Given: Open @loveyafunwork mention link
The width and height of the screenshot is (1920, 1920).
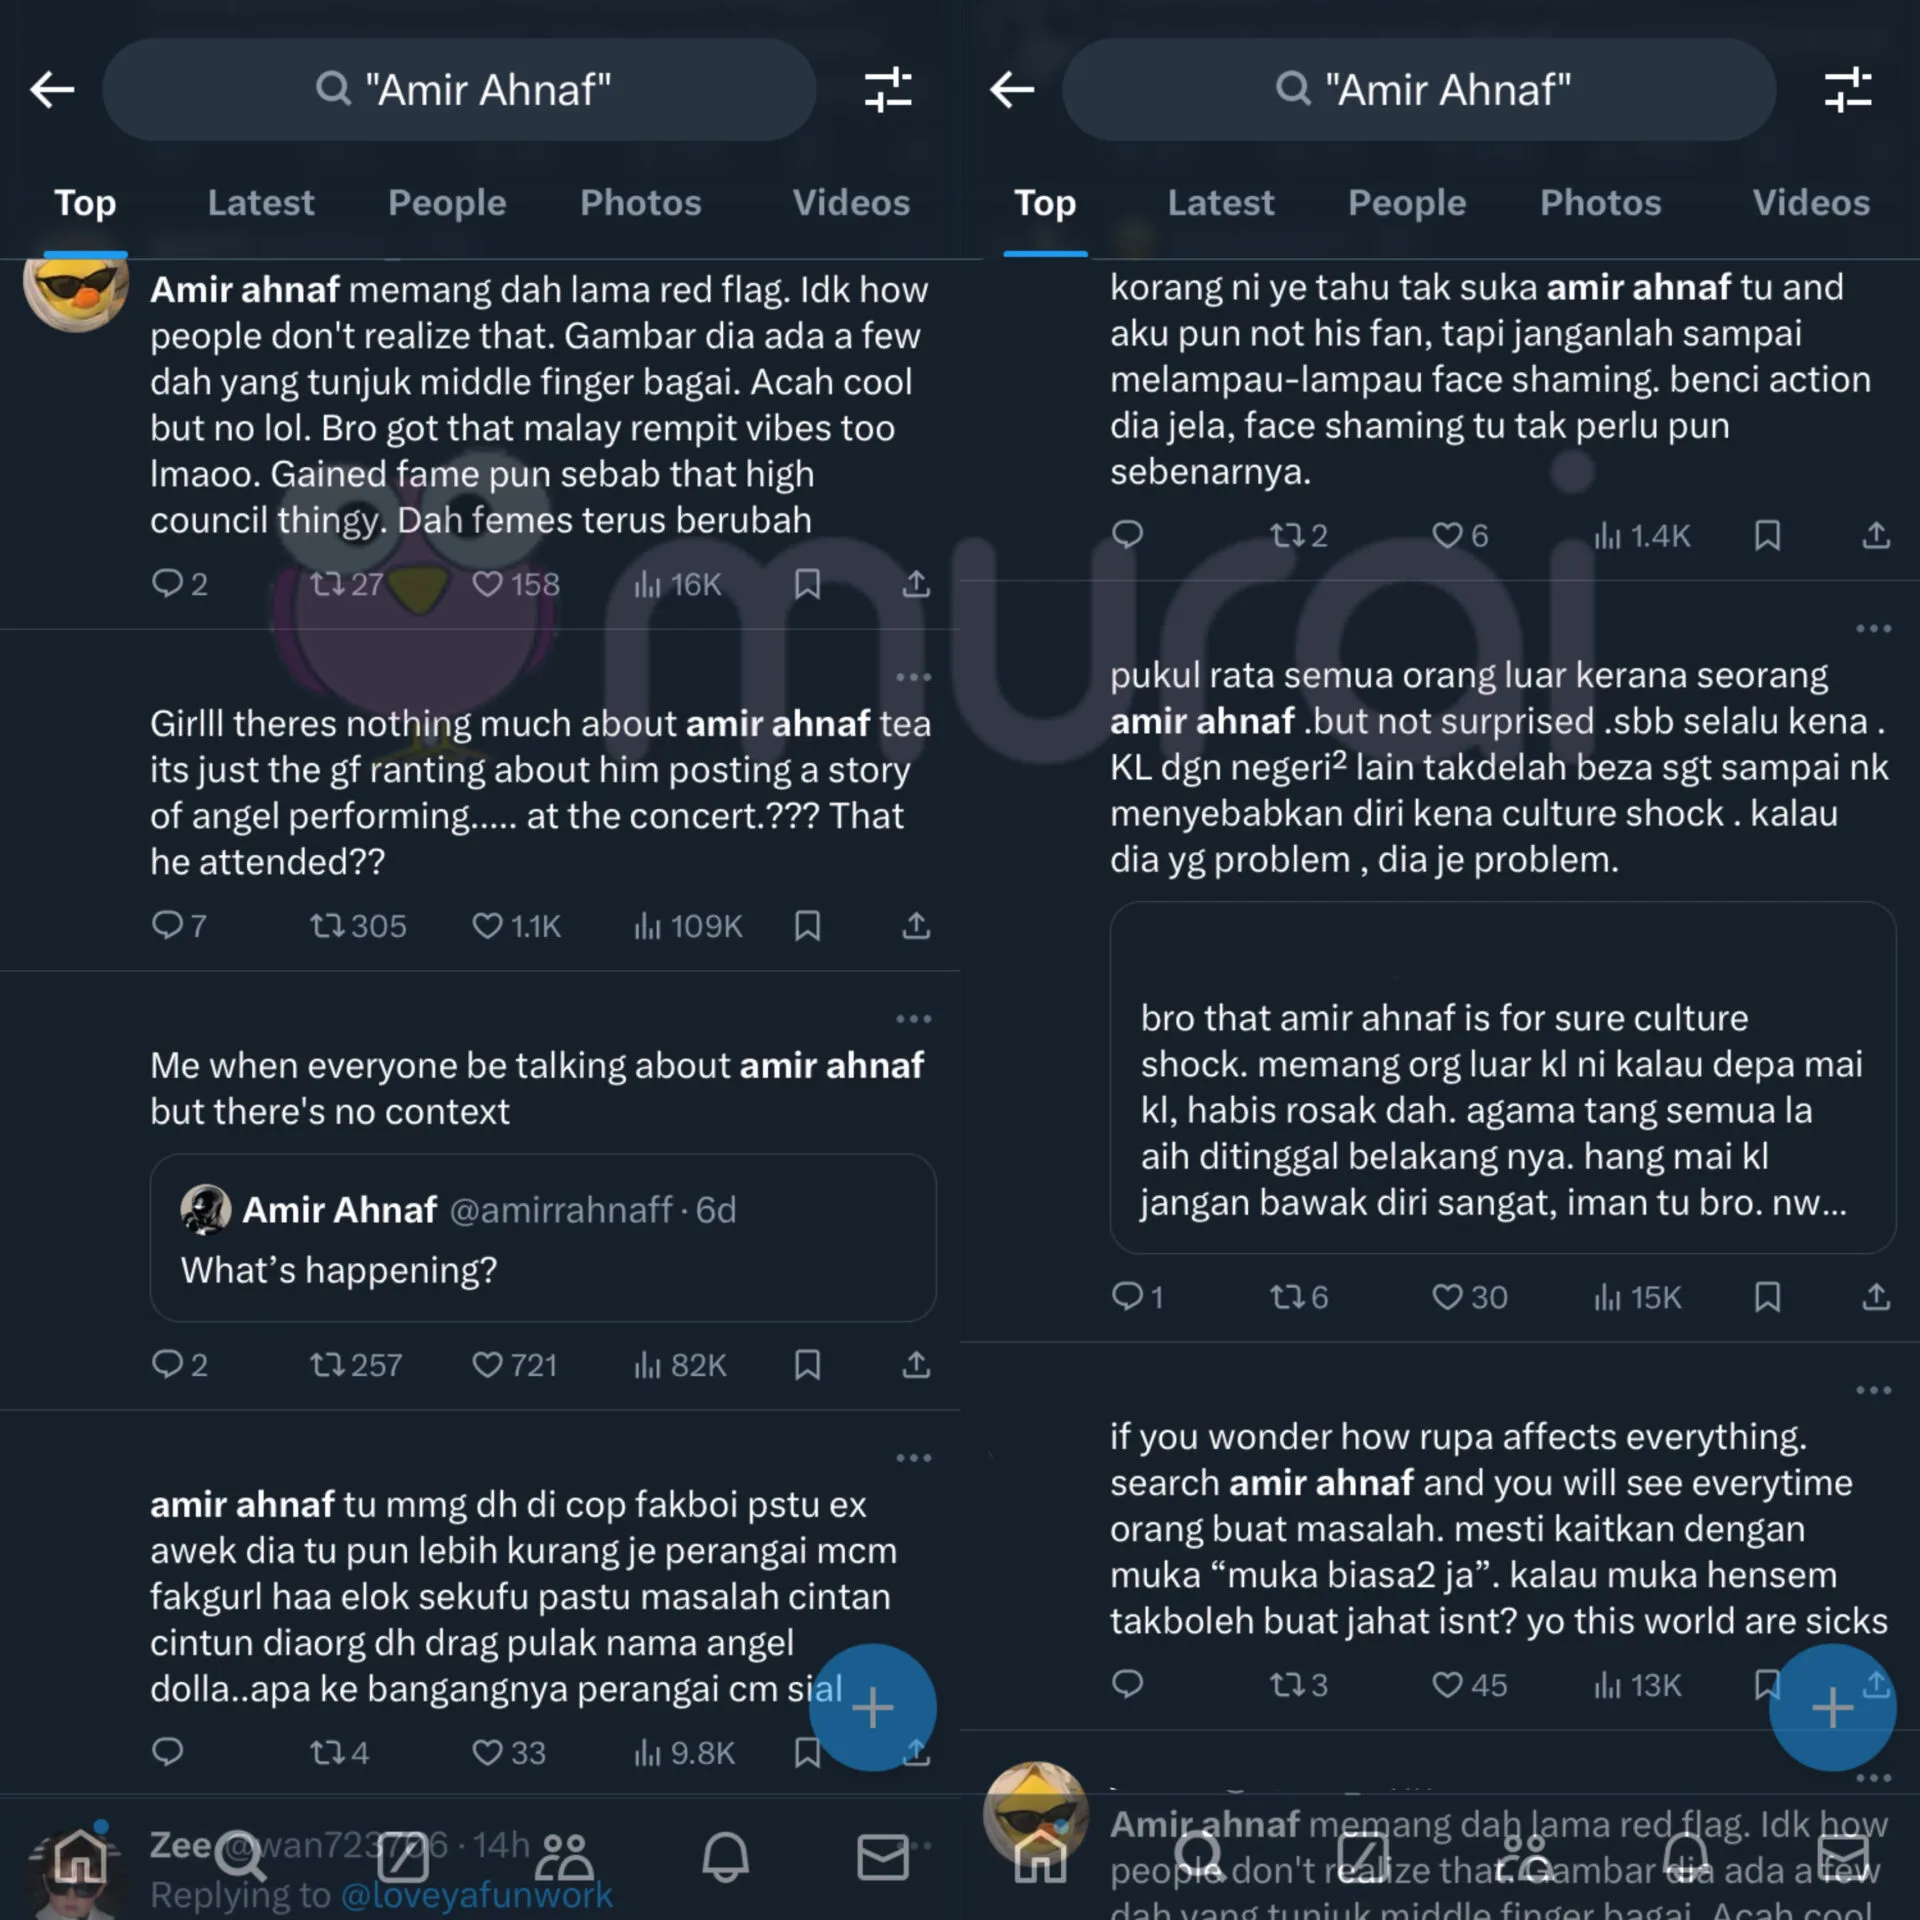Looking at the screenshot, I should [477, 1895].
